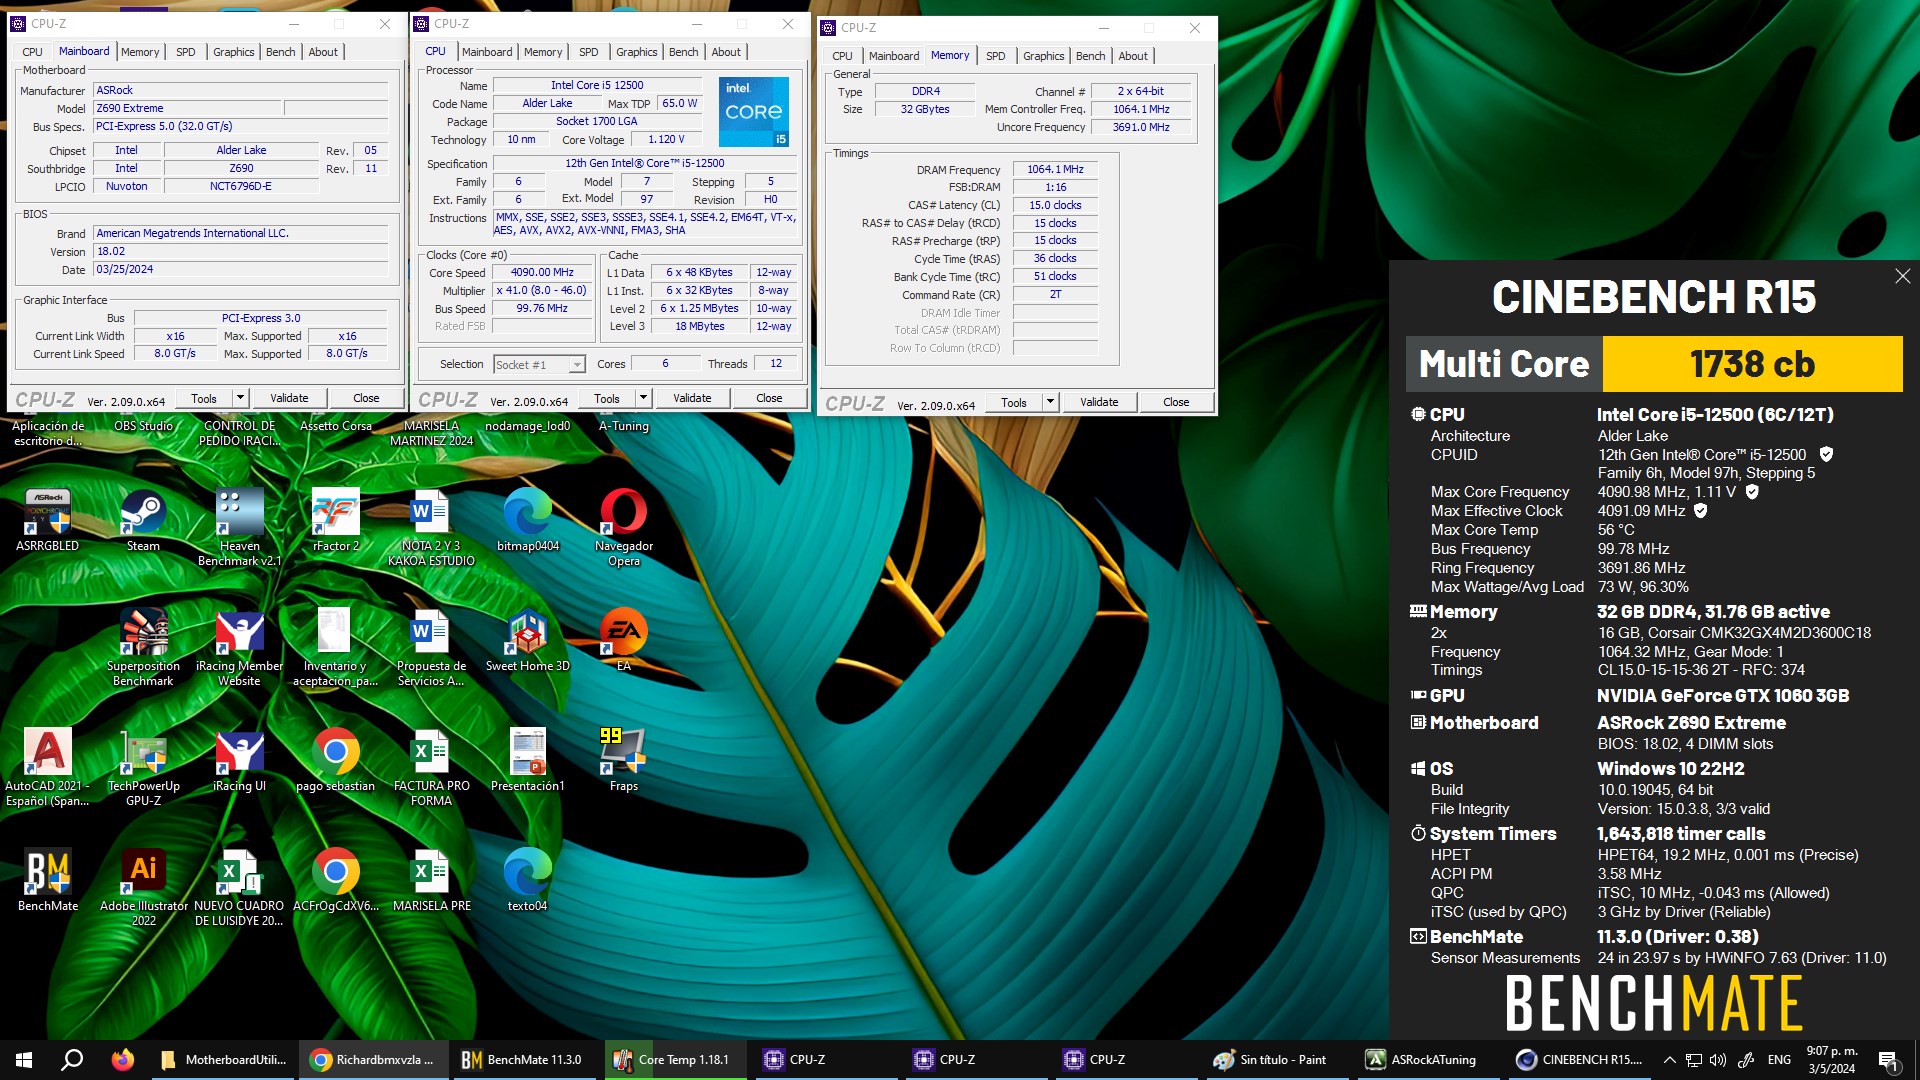The height and width of the screenshot is (1080, 1920).
Task: Open the Steam desktop shortcut
Action: [143, 520]
